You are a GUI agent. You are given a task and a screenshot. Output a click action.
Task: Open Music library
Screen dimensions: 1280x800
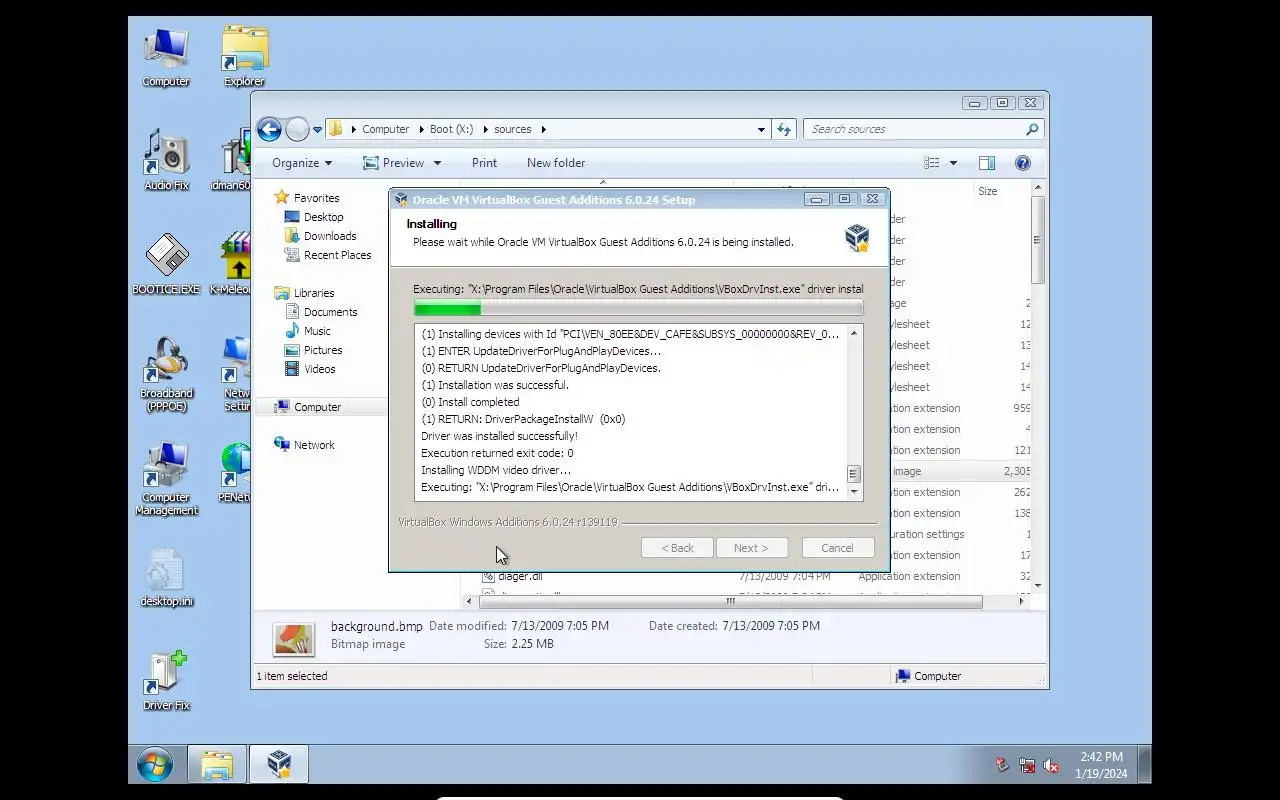pyautogui.click(x=317, y=331)
